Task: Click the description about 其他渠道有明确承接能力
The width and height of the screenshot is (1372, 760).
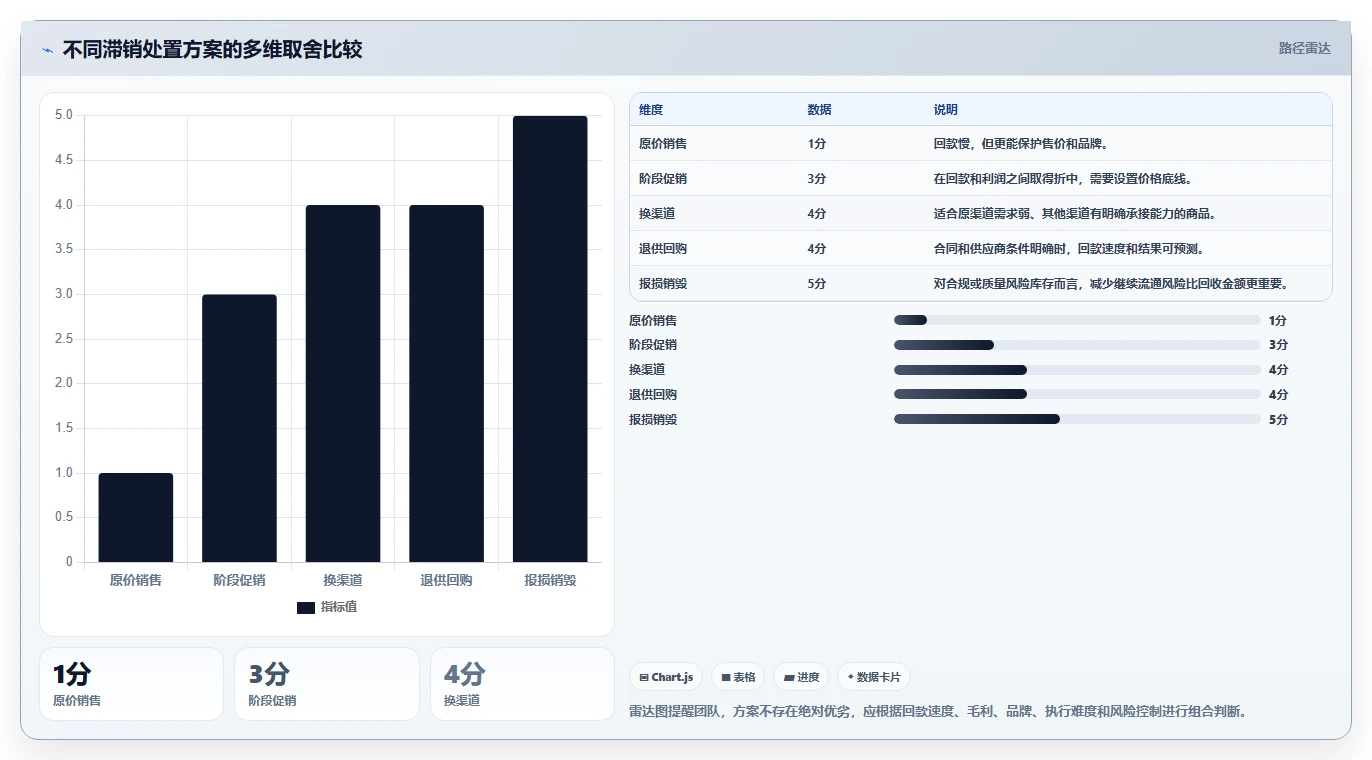Action: (1075, 214)
